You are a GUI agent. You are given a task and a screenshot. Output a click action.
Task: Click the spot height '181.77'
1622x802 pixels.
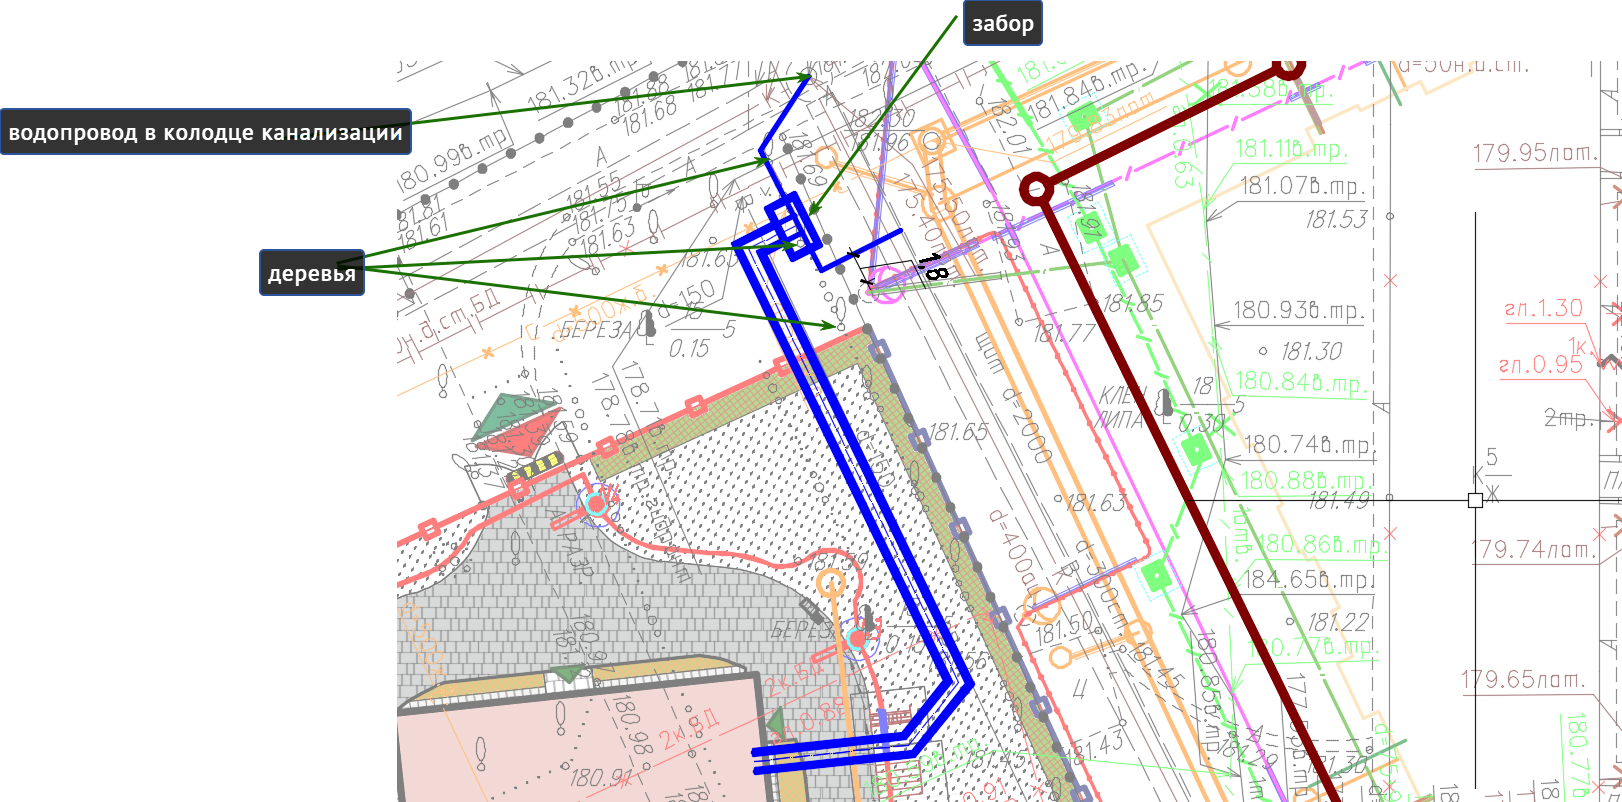(x=1064, y=333)
